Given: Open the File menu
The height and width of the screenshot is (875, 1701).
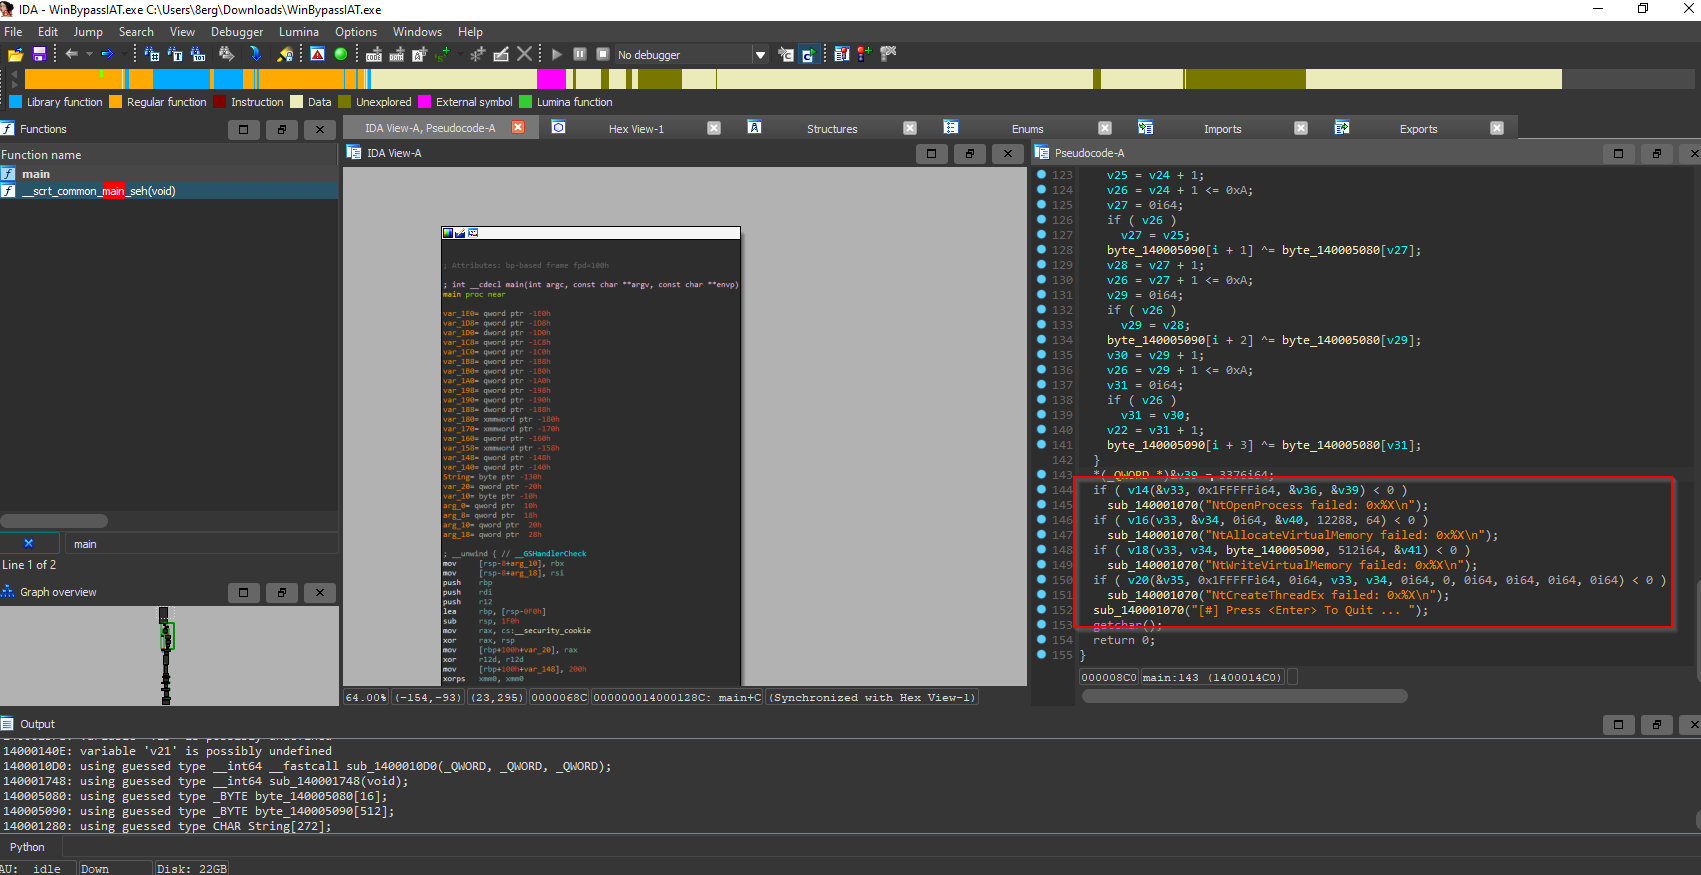Looking at the screenshot, I should tap(13, 32).
